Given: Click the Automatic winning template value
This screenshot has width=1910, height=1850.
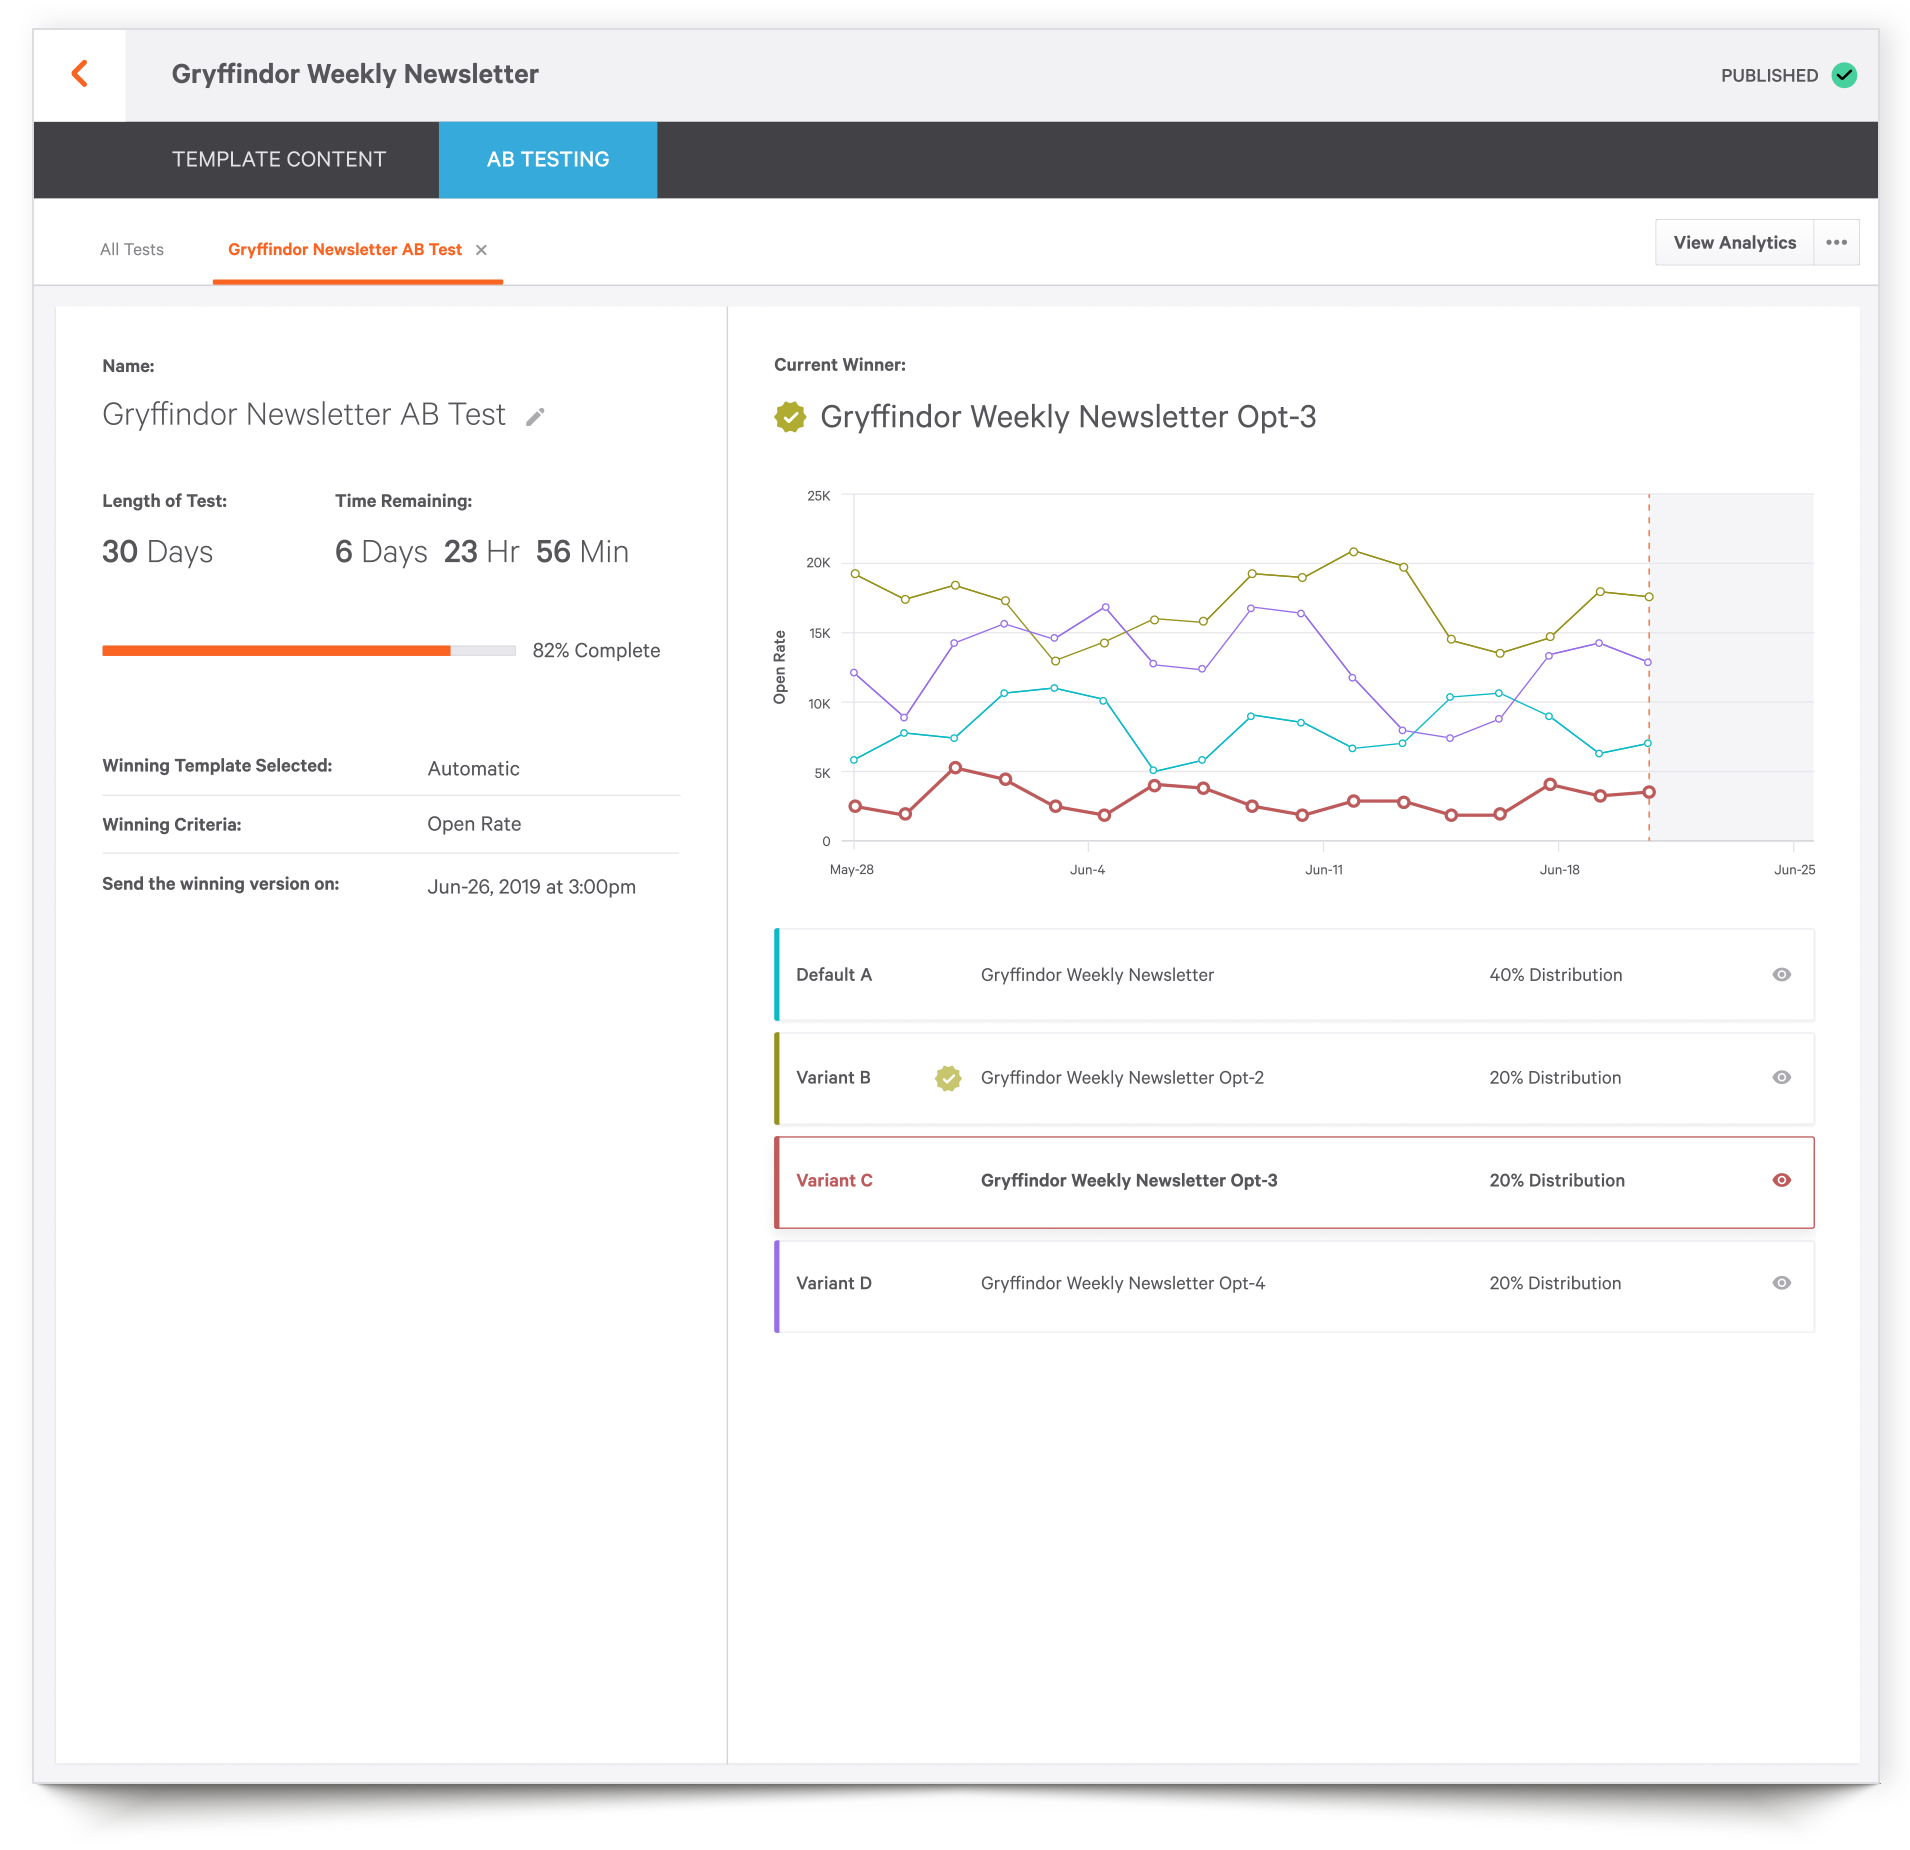Looking at the screenshot, I should pos(473,769).
